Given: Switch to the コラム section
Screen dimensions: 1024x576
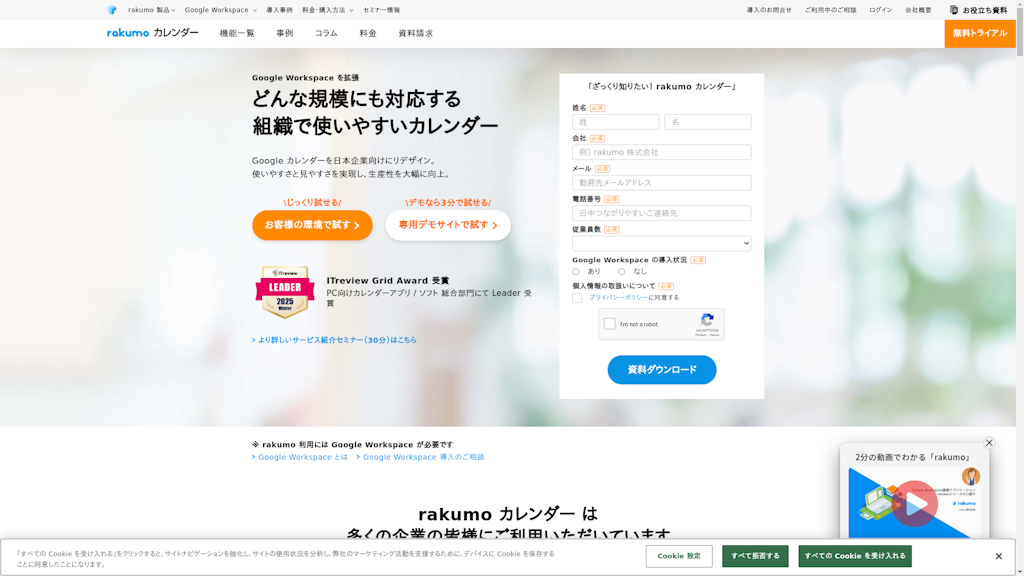Looking at the screenshot, I should click(x=324, y=32).
